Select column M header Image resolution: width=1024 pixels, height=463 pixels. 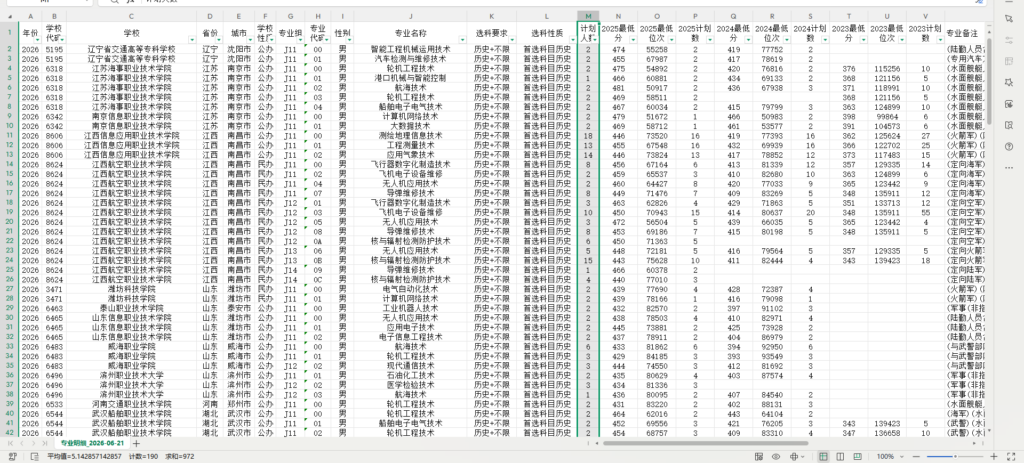pos(588,16)
